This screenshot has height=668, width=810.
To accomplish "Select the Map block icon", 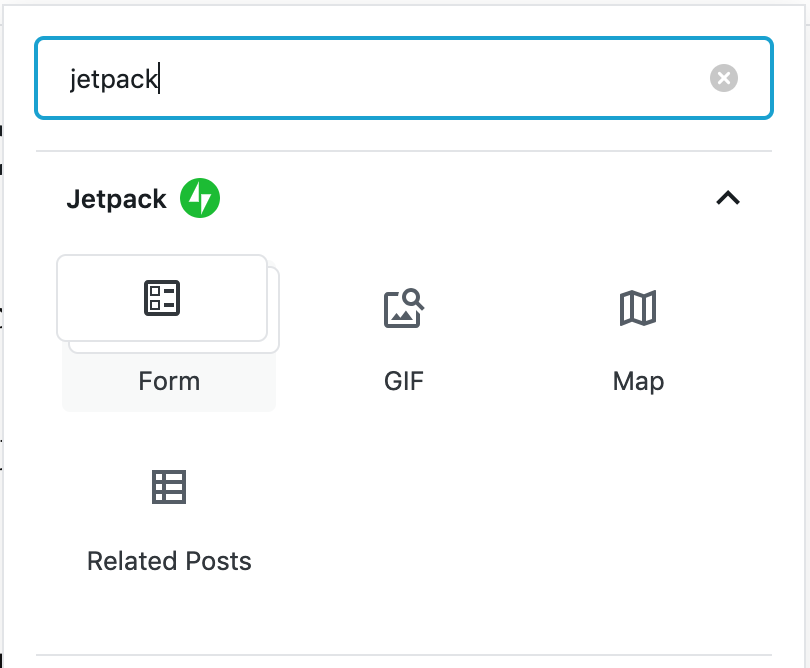I will pos(638,309).
